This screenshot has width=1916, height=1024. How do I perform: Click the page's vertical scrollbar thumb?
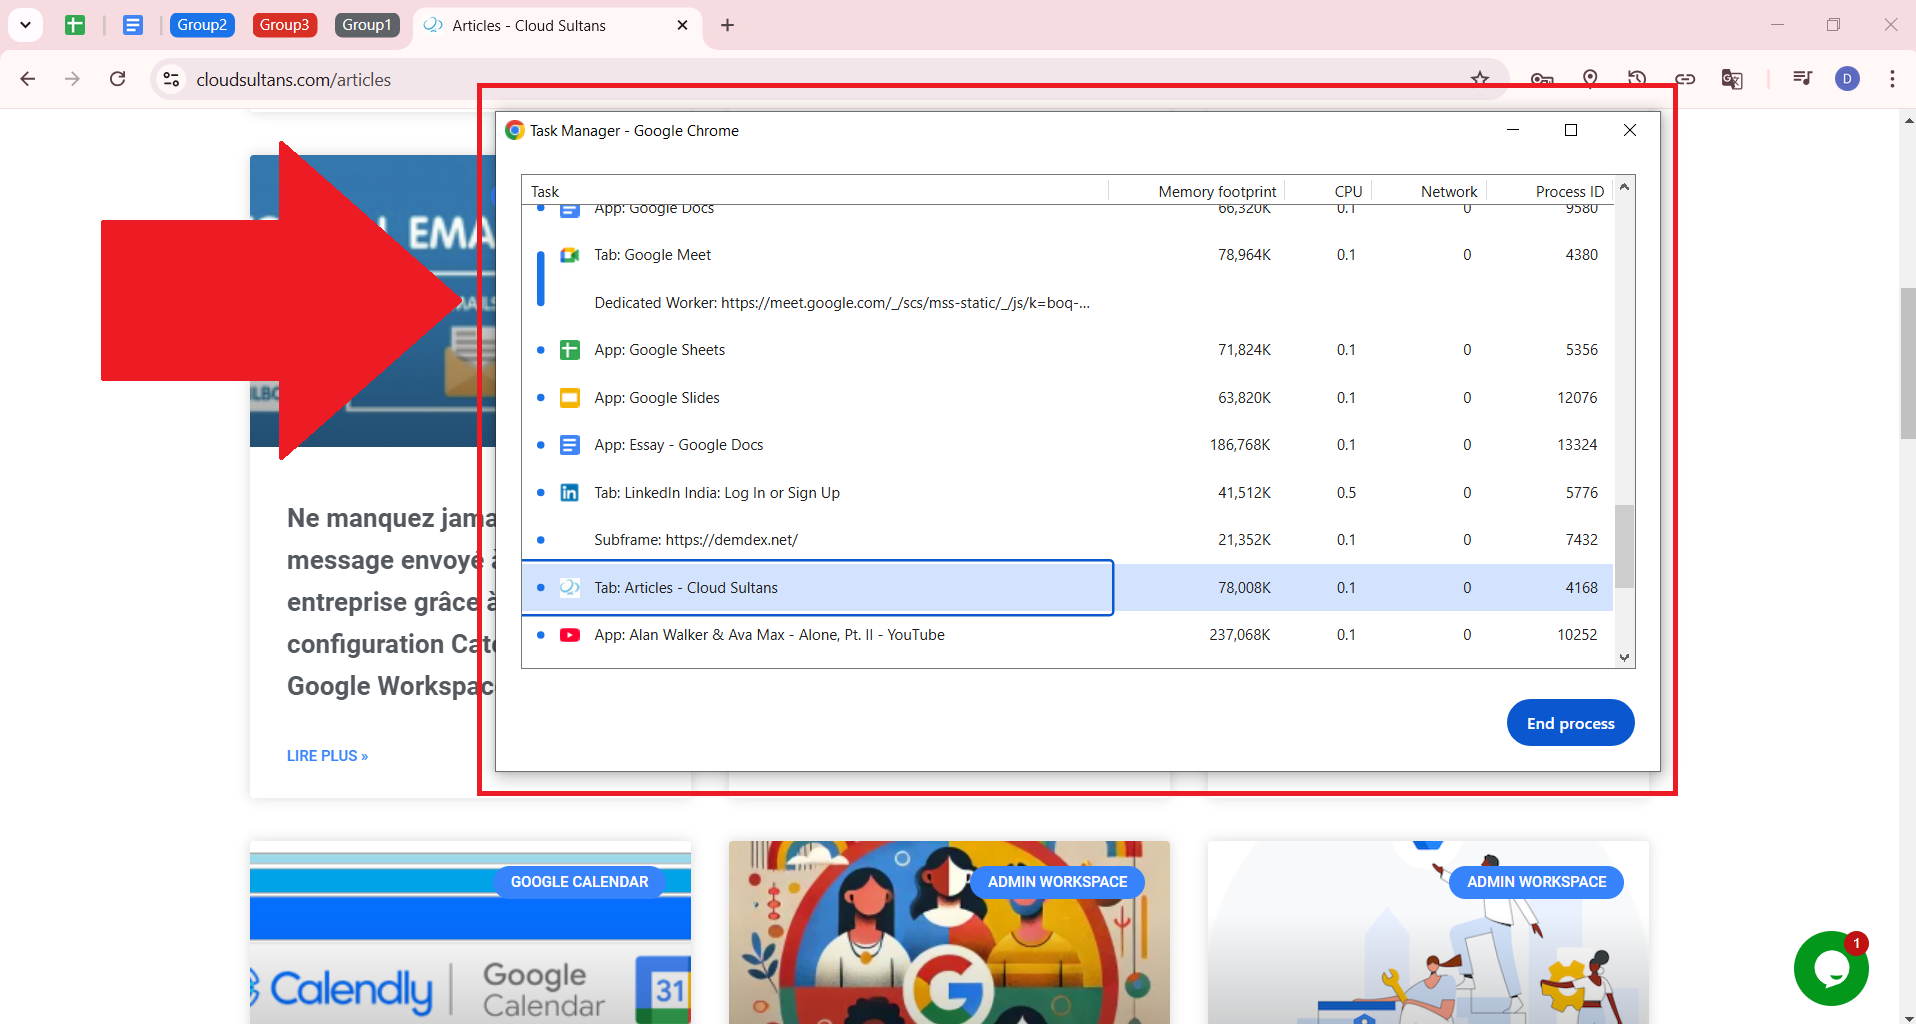tap(1907, 363)
